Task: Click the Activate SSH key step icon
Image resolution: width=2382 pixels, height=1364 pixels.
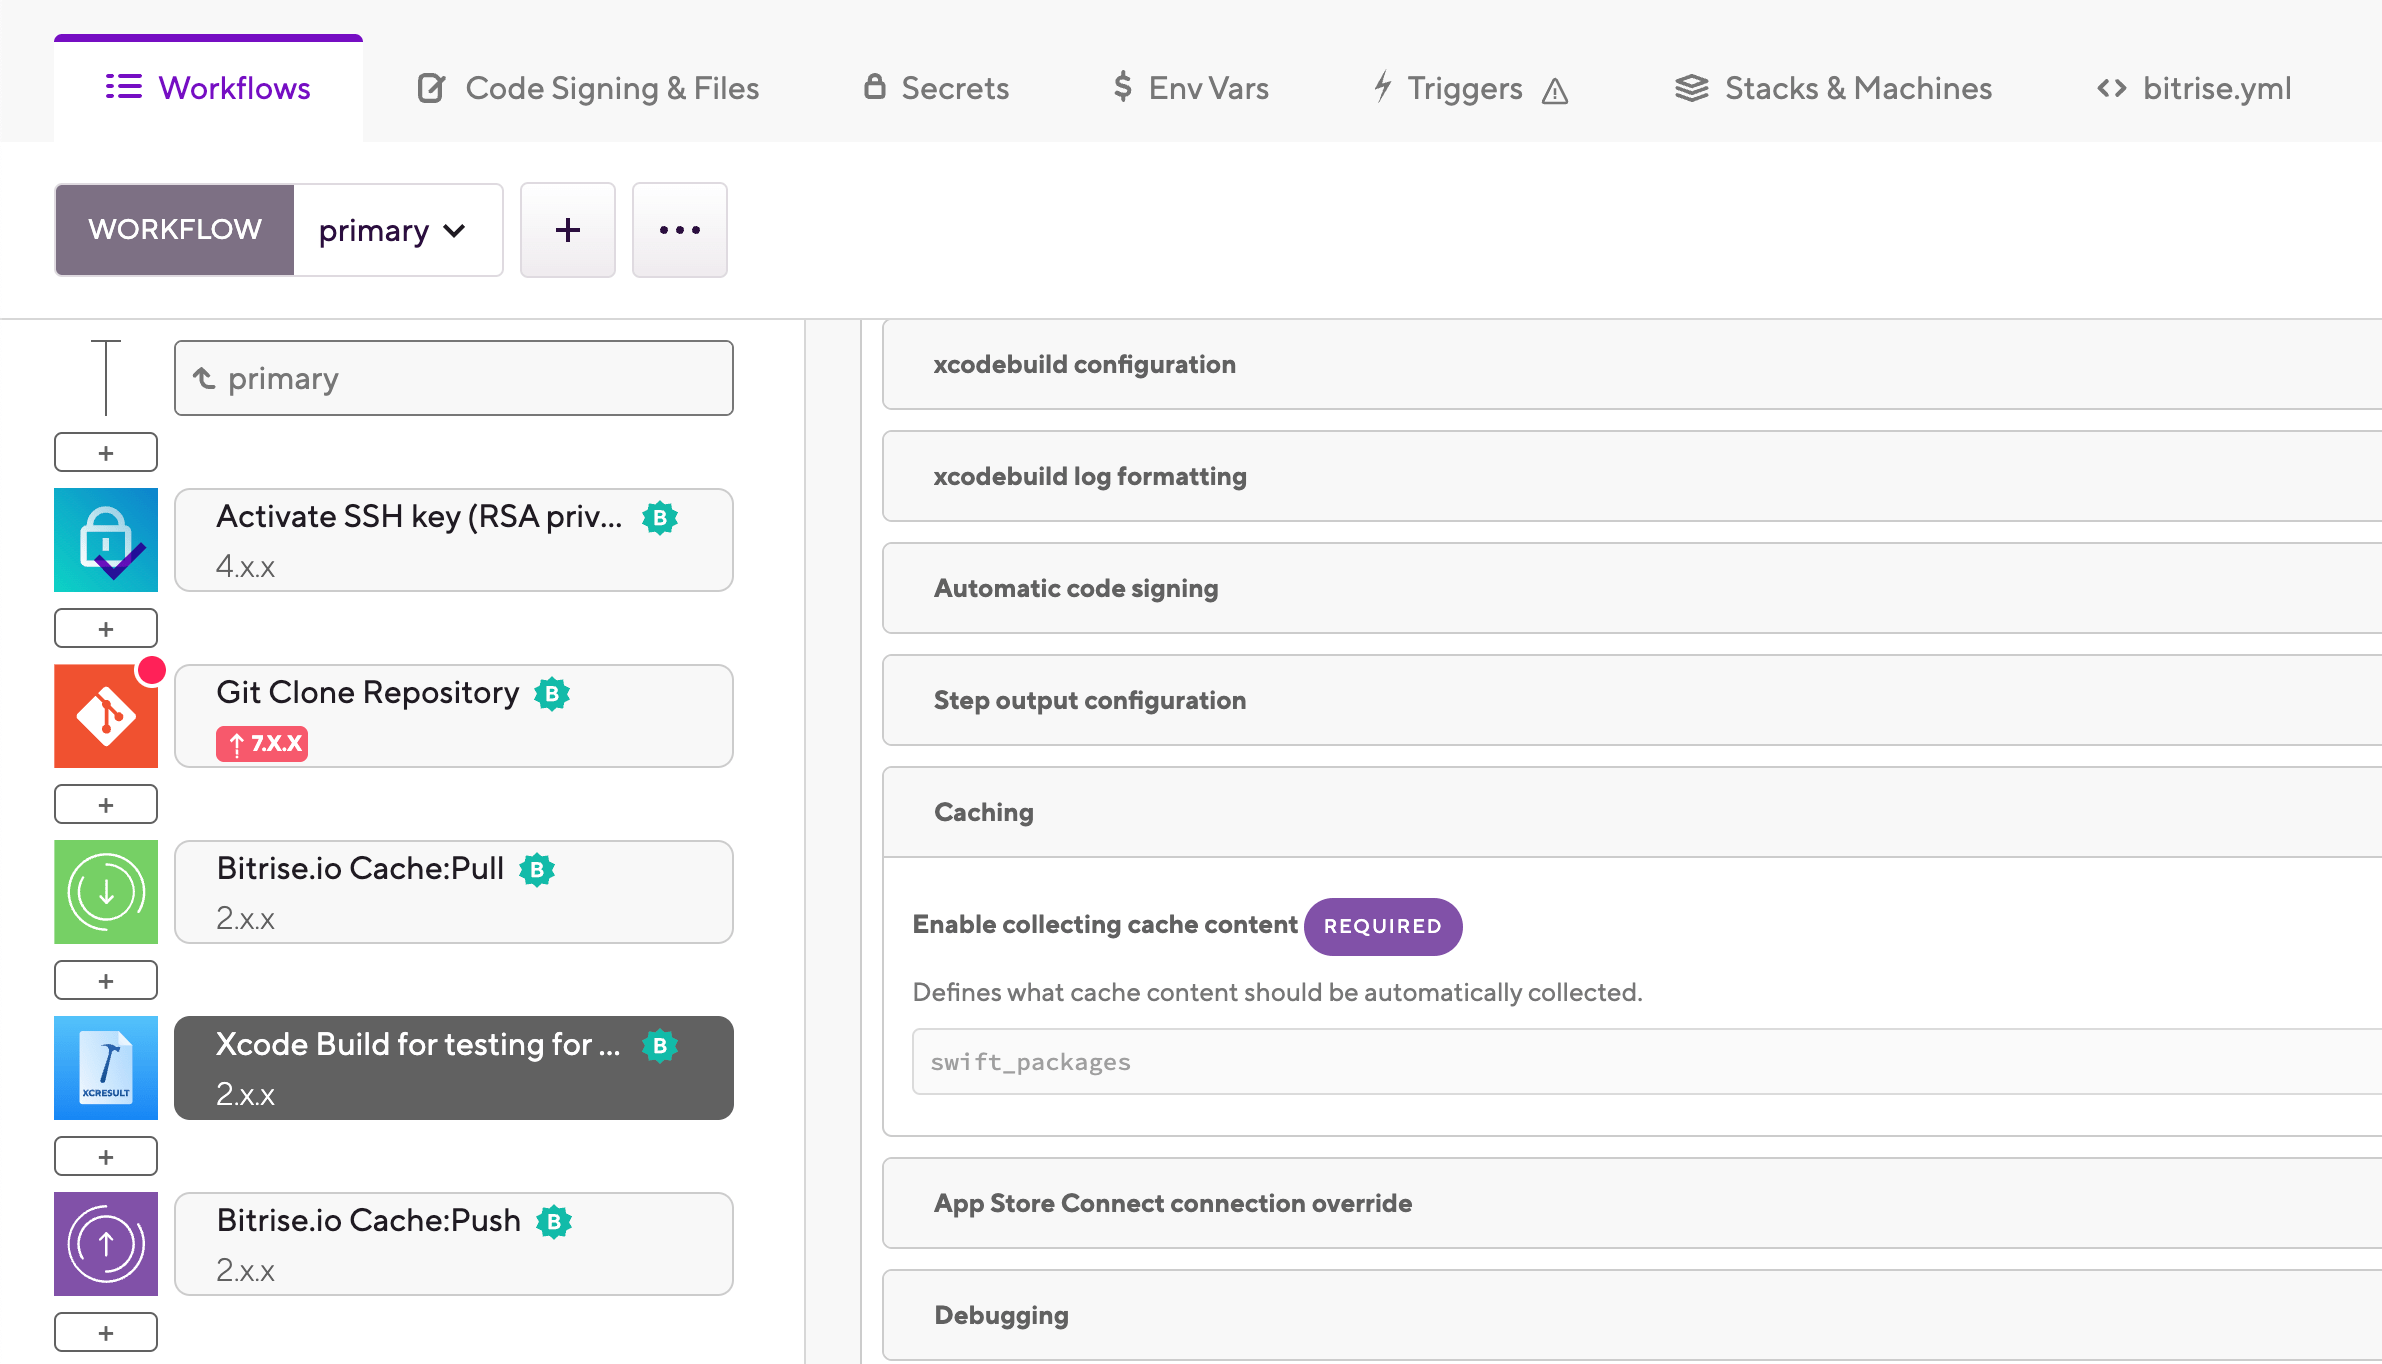Action: [x=106, y=540]
